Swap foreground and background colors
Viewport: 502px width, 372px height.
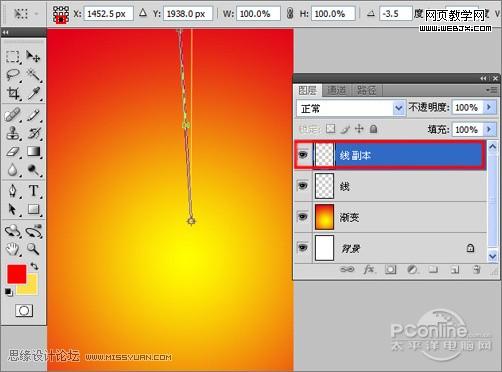click(x=34, y=266)
